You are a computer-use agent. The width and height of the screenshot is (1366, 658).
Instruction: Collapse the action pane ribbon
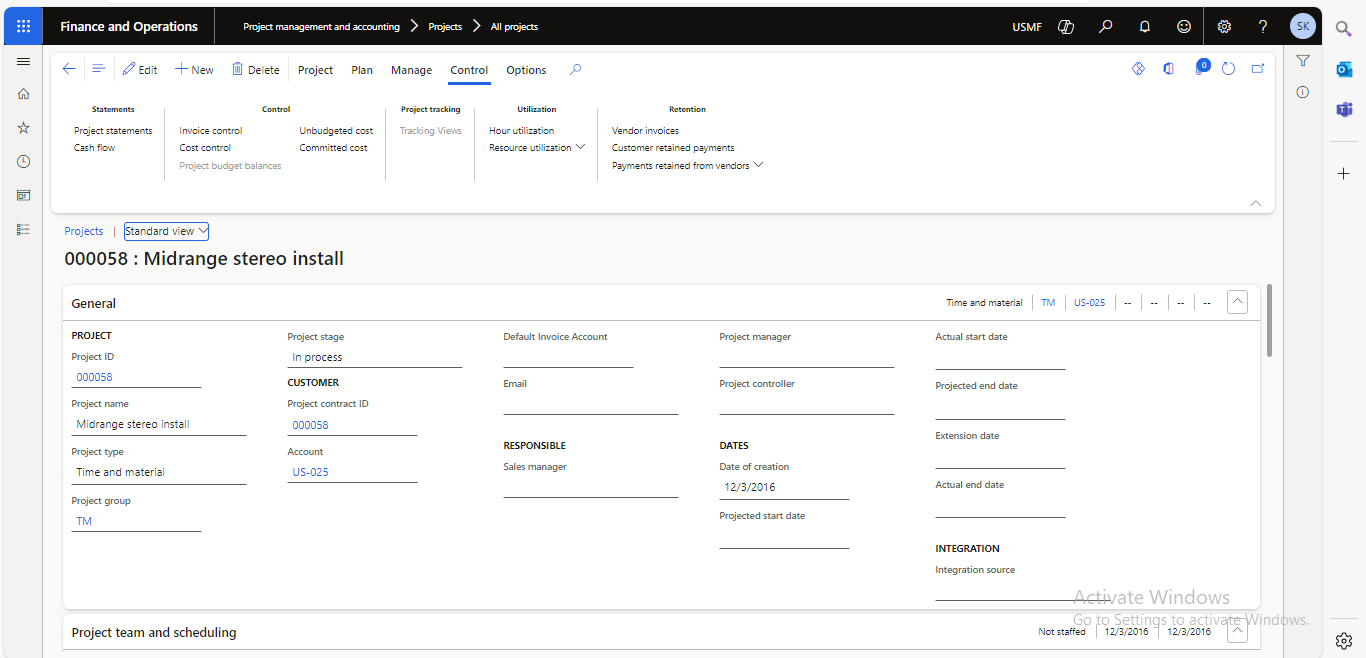pyautogui.click(x=1256, y=203)
